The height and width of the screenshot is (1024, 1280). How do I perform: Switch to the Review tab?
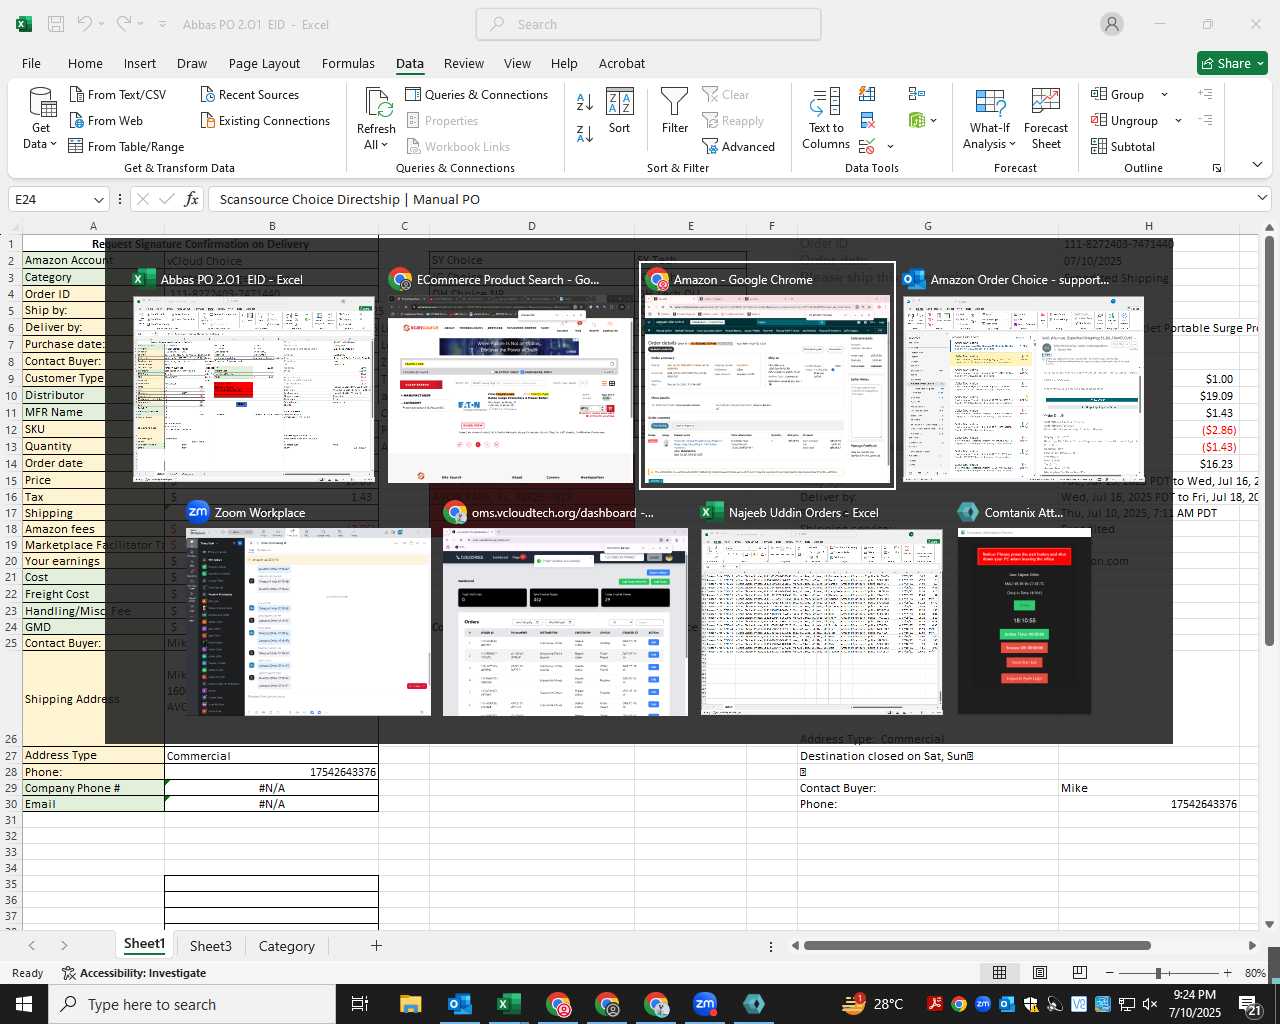pyautogui.click(x=464, y=63)
